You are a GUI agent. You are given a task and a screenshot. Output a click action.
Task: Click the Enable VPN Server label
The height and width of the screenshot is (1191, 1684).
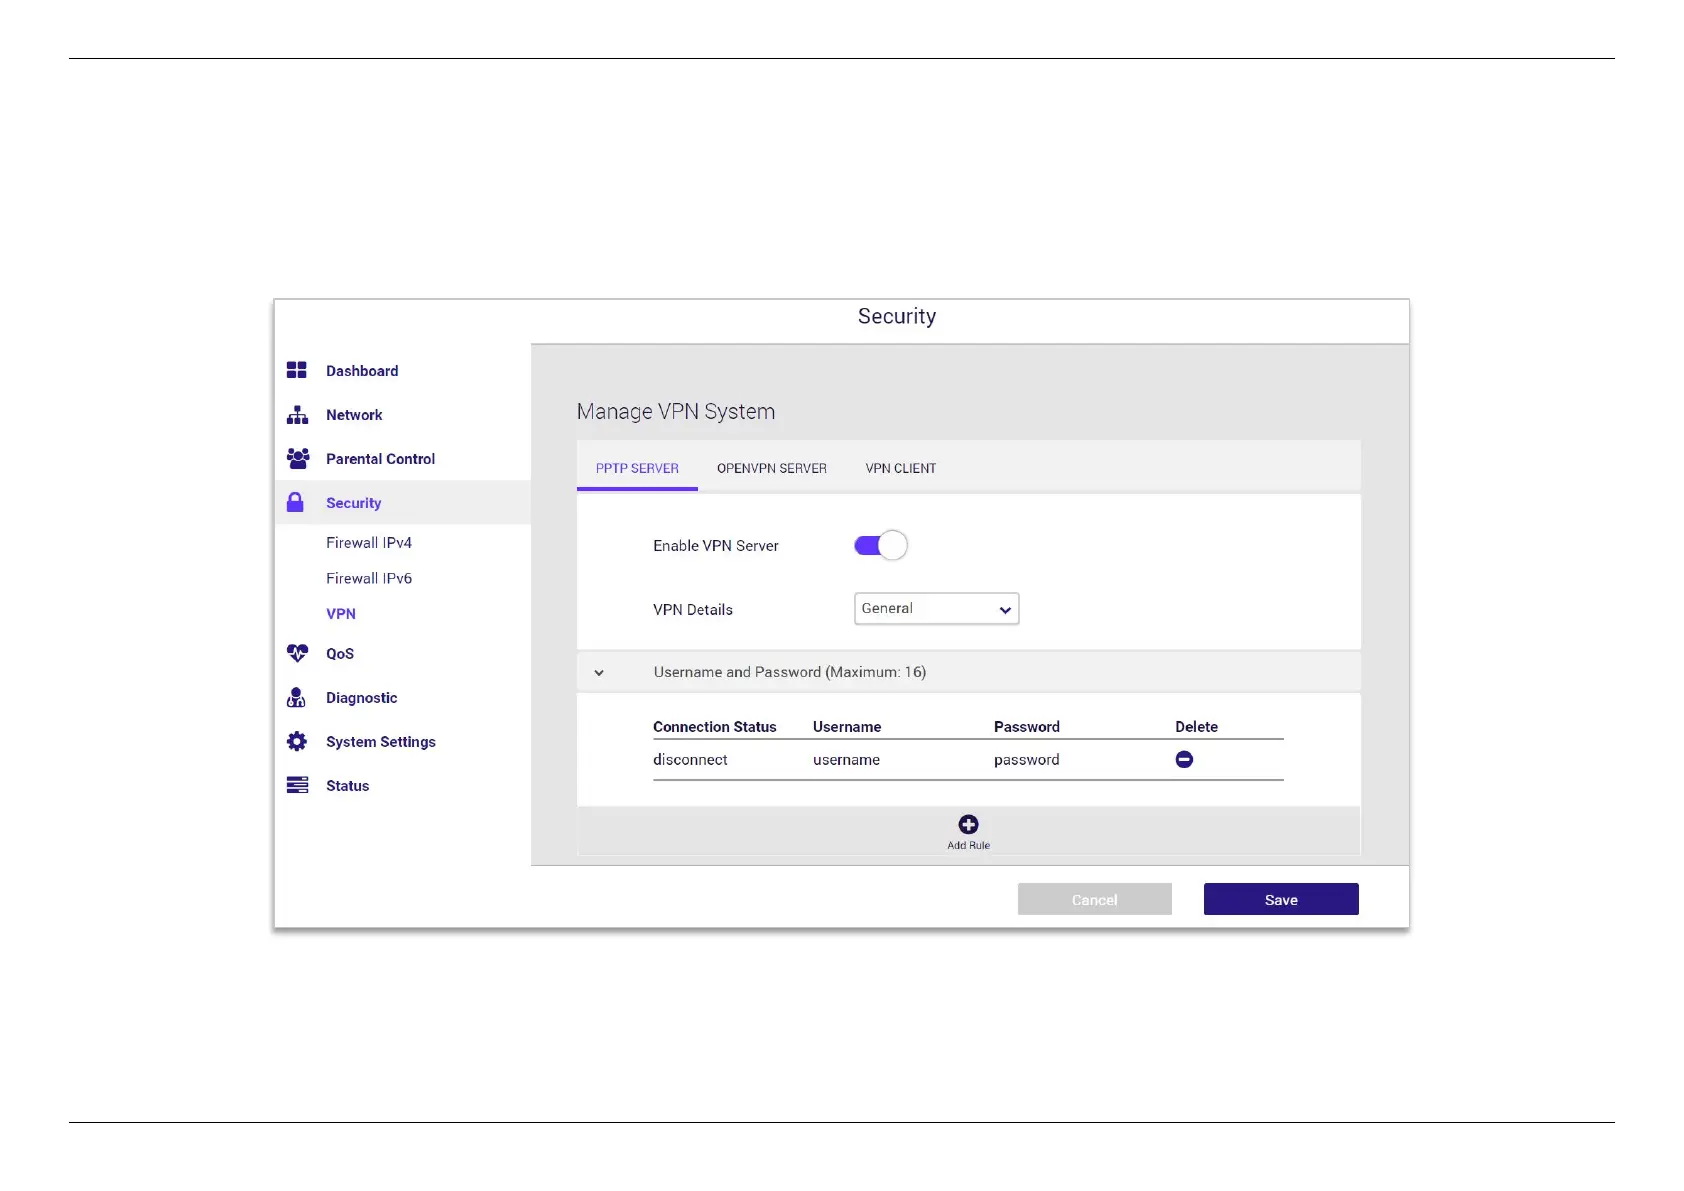coord(716,545)
